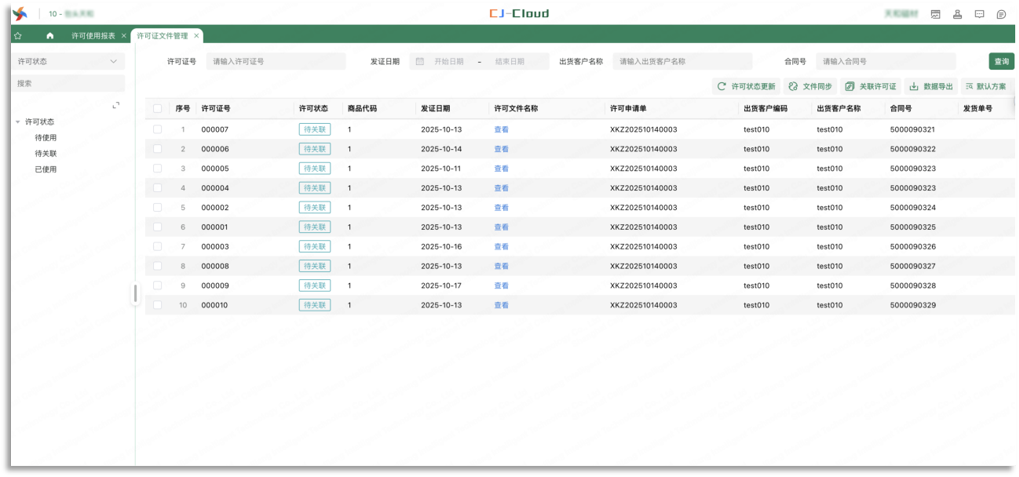The width and height of the screenshot is (1019, 477).
Task: Toggle the select-all checkbox in table header
Action: coord(157,108)
